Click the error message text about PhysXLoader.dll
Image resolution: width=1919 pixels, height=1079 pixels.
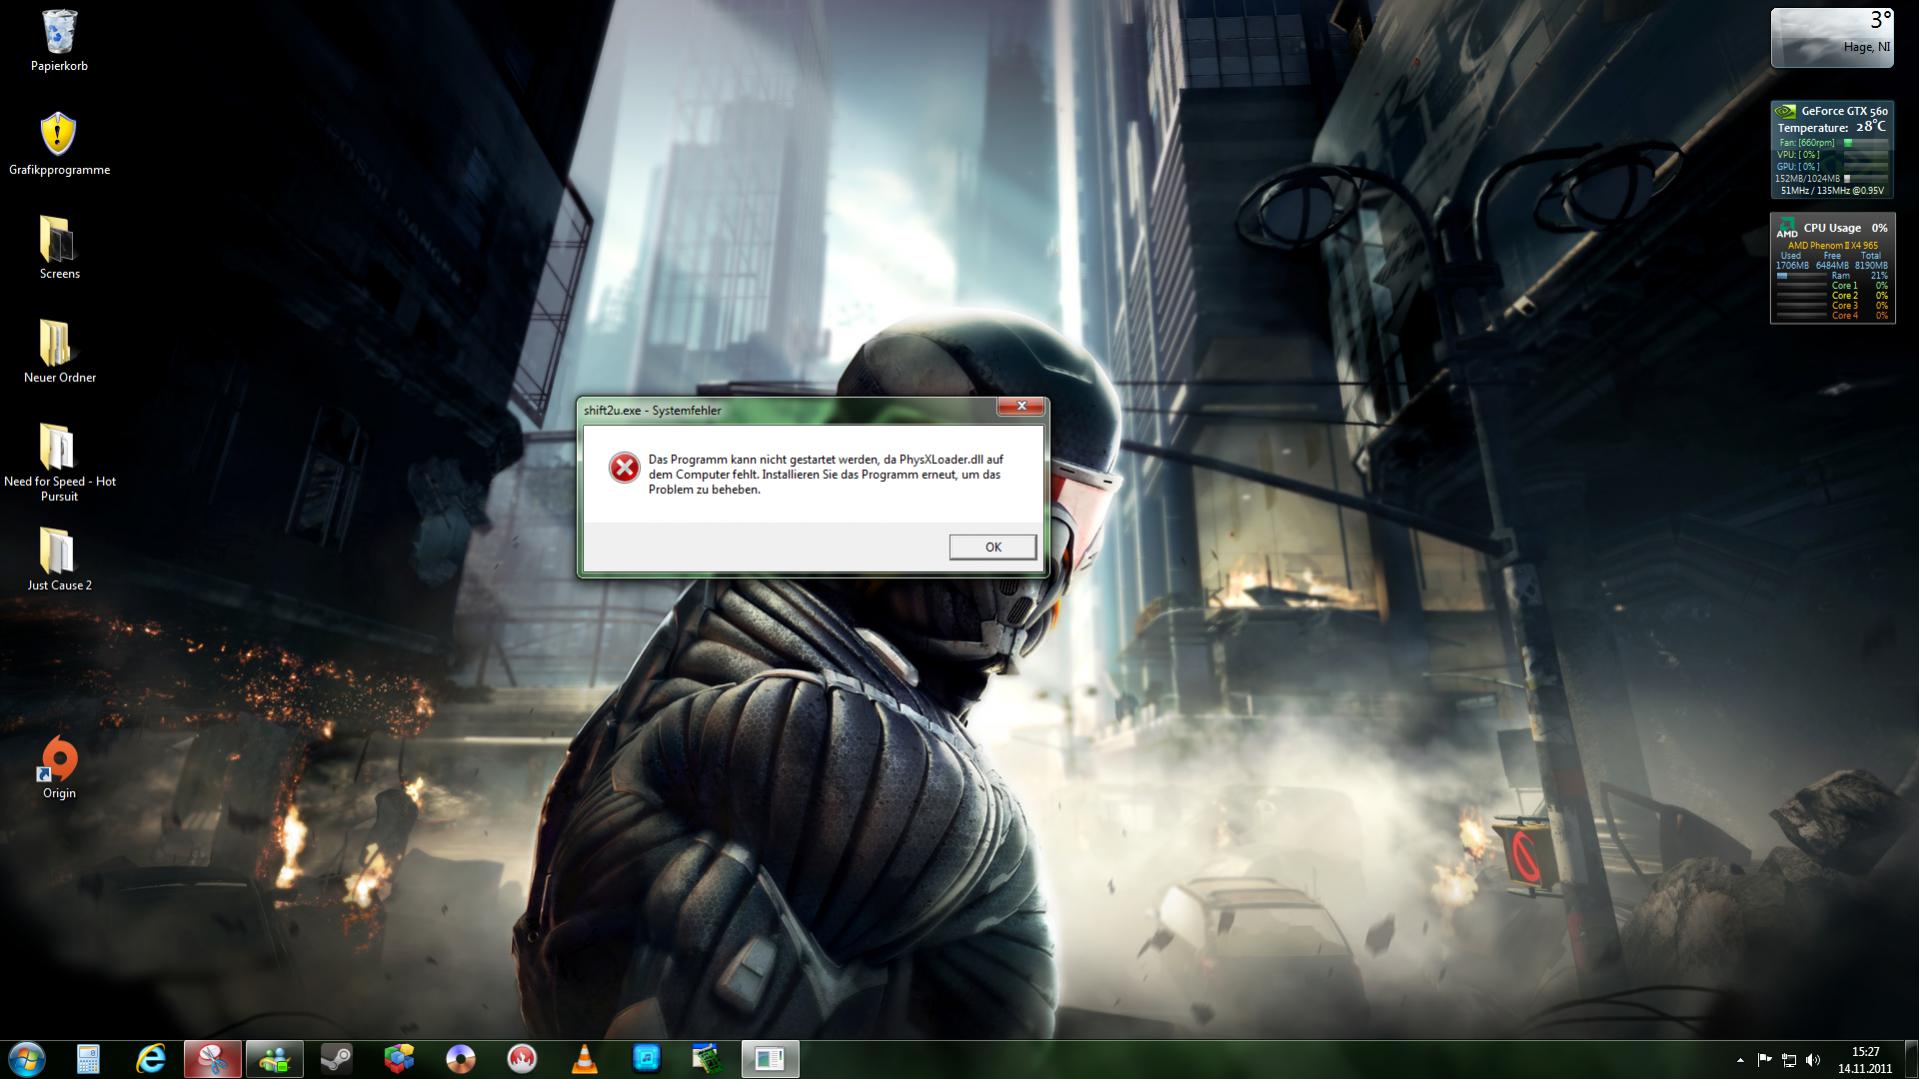825,474
